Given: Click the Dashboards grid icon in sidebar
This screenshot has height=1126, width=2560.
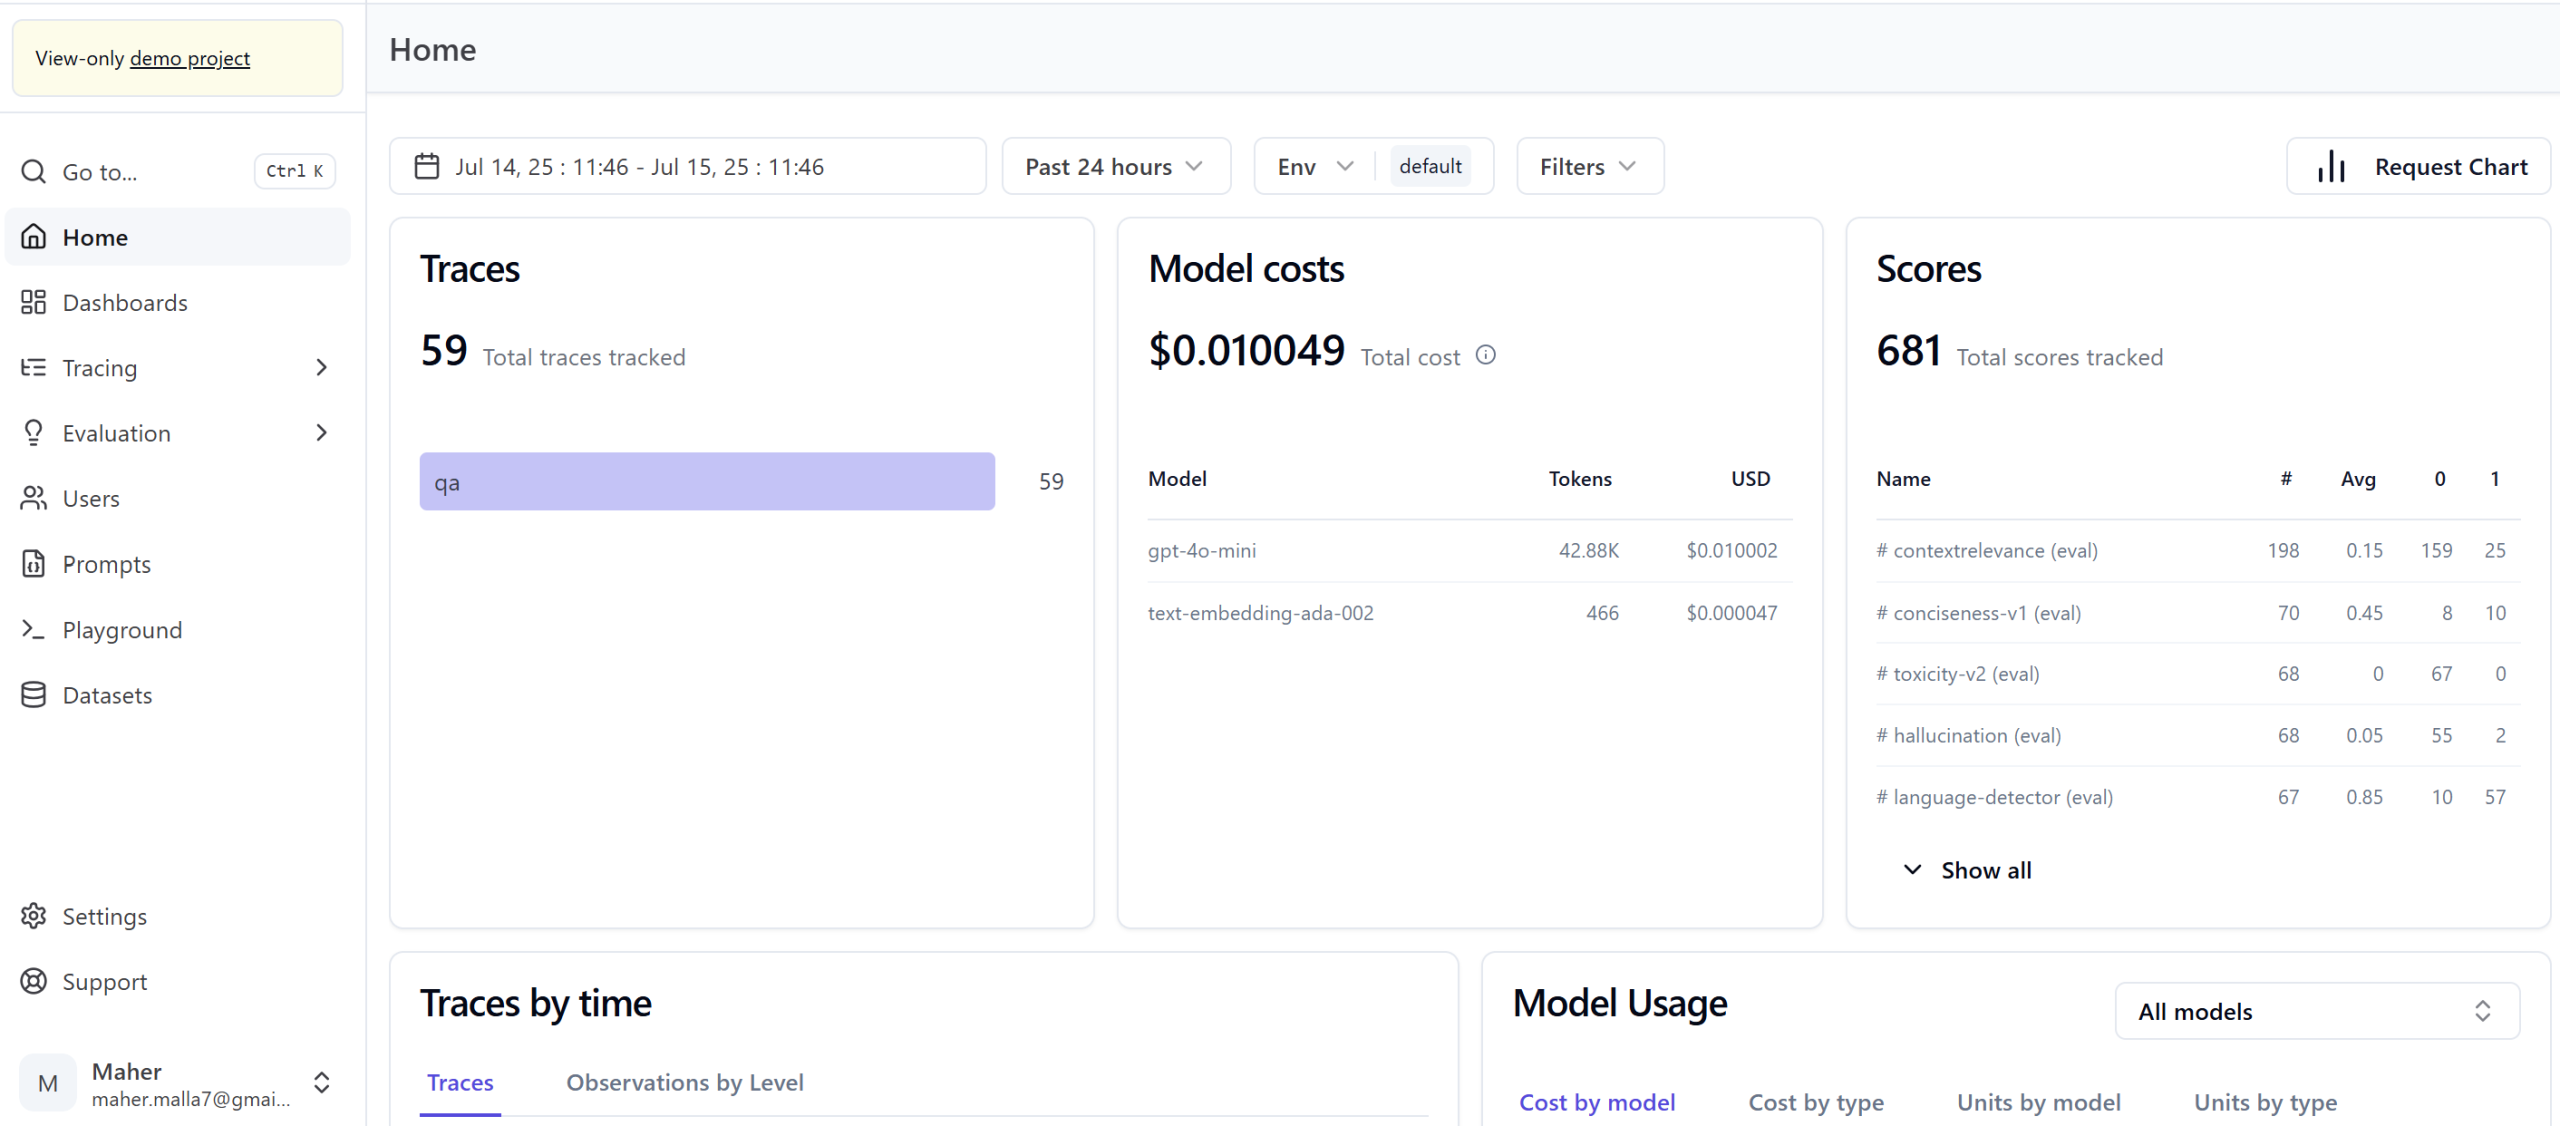Looking at the screenshot, I should pyautogui.click(x=33, y=302).
